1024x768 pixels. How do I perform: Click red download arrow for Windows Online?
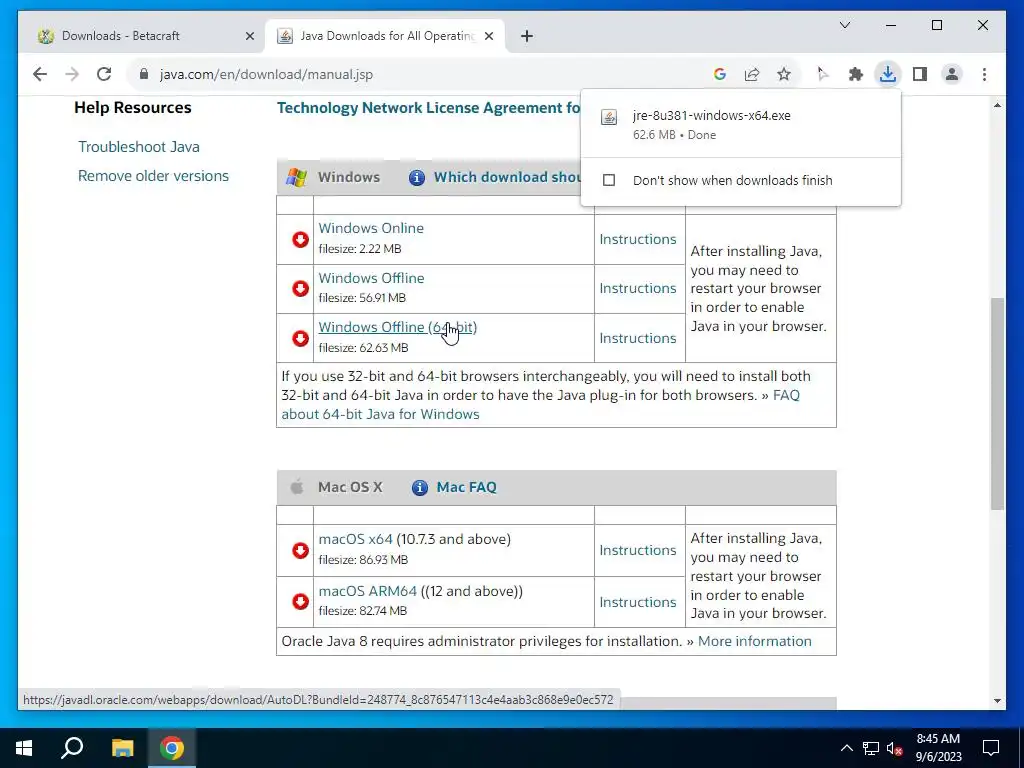tap(300, 239)
